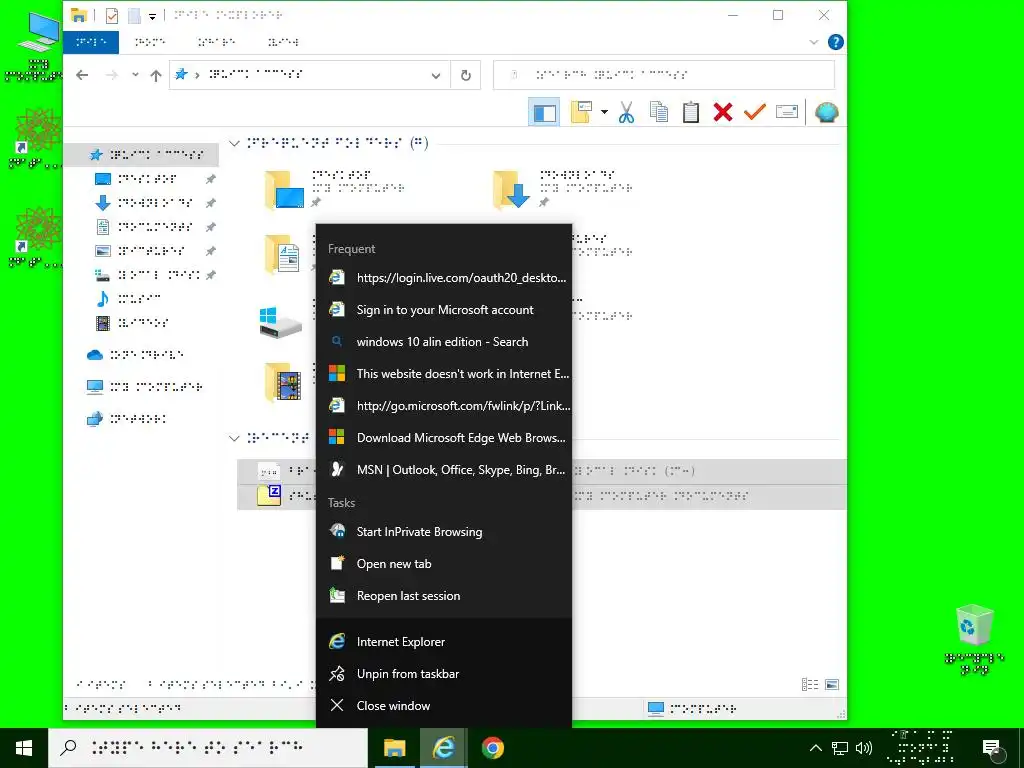Open the Windows Start button
Screen dimensions: 1024x768
[24, 748]
